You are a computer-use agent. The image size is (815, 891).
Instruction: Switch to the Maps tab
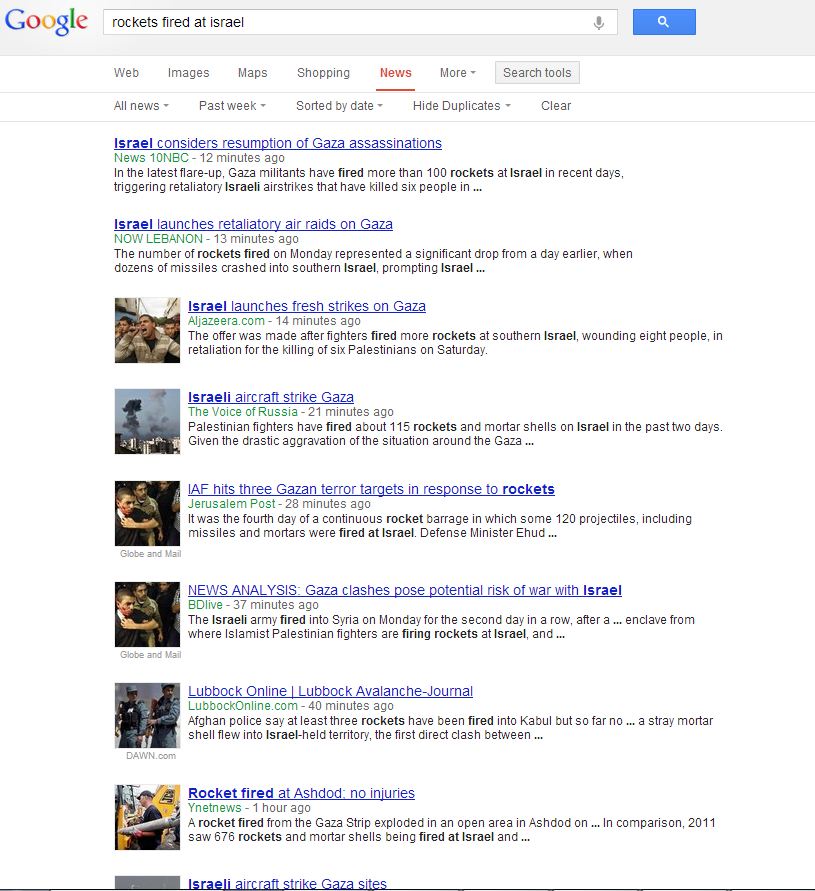[252, 73]
